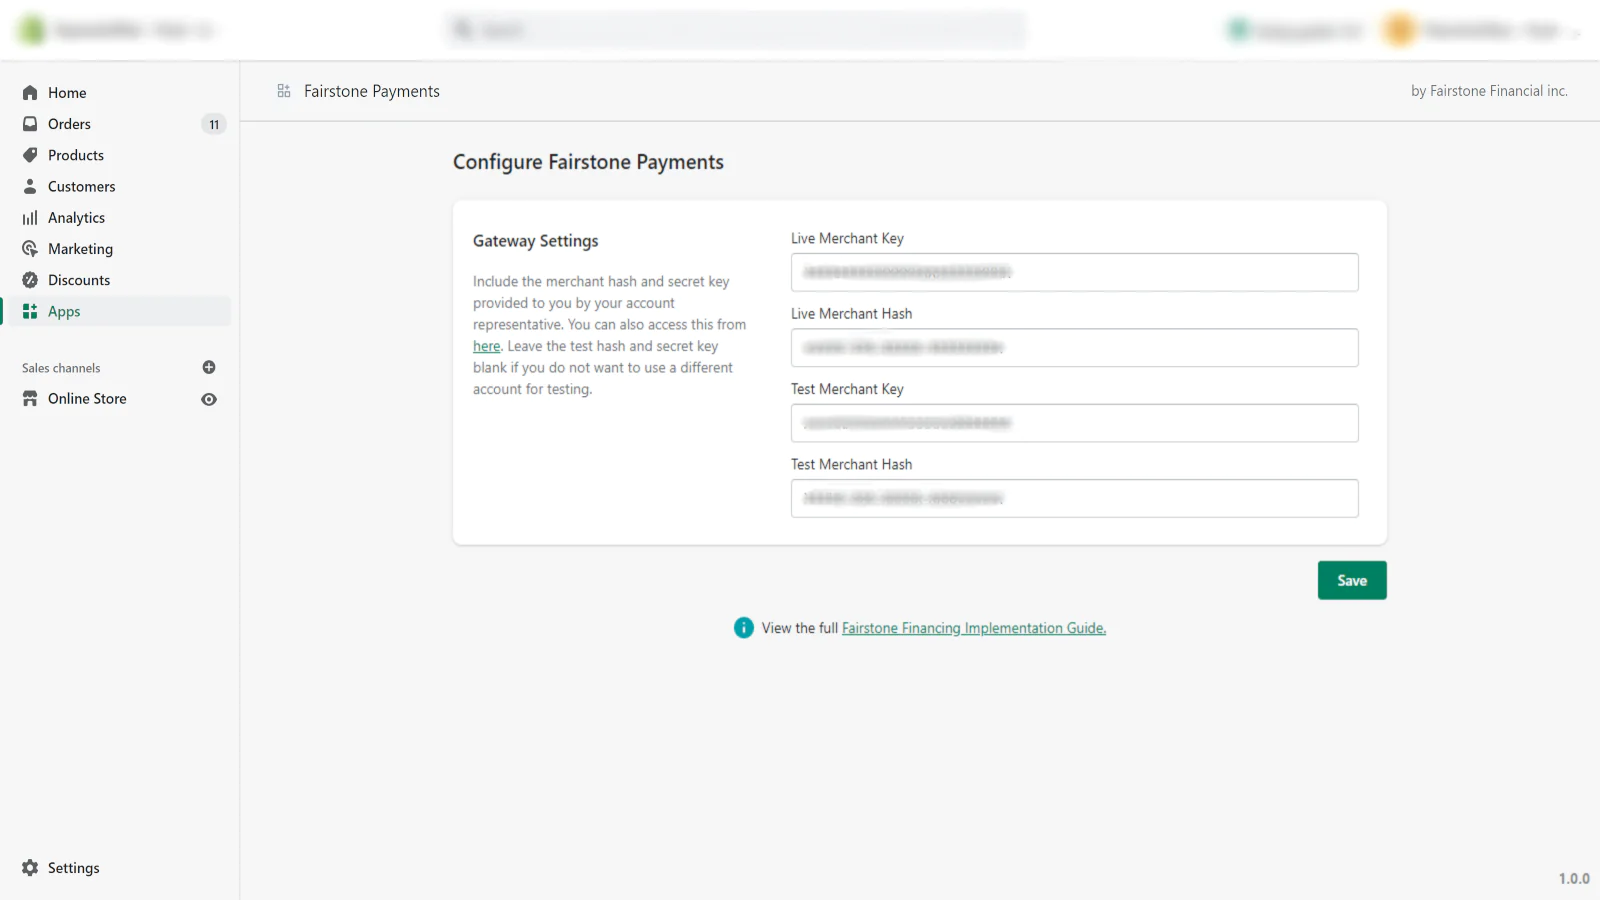The height and width of the screenshot is (900, 1600).
Task: Focus the Live Merchant Hash field
Action: [x=1074, y=348]
